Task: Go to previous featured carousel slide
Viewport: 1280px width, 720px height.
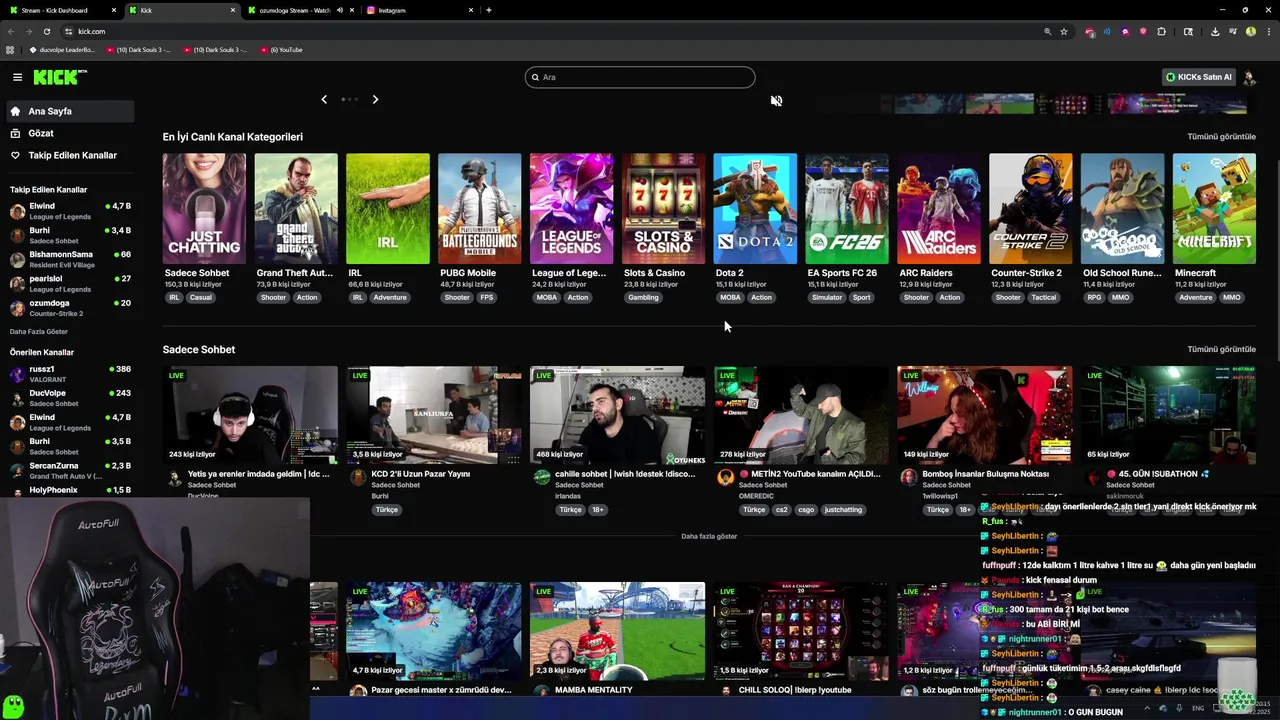Action: [x=324, y=99]
